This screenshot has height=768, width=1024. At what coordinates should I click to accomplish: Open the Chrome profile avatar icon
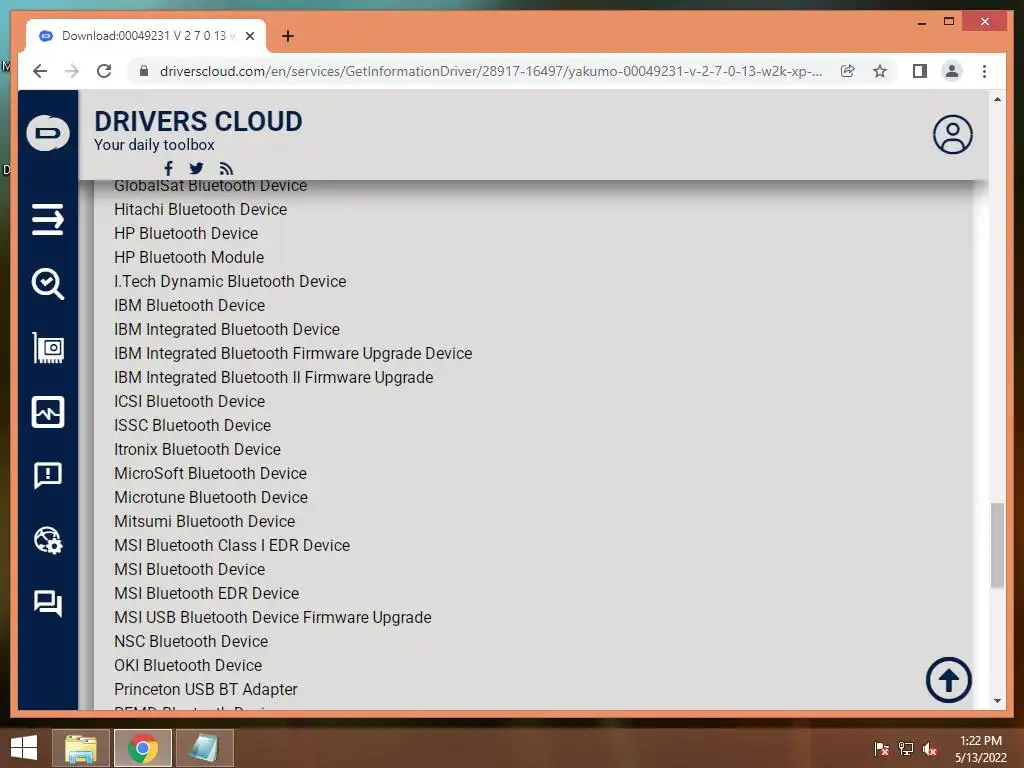tap(952, 71)
